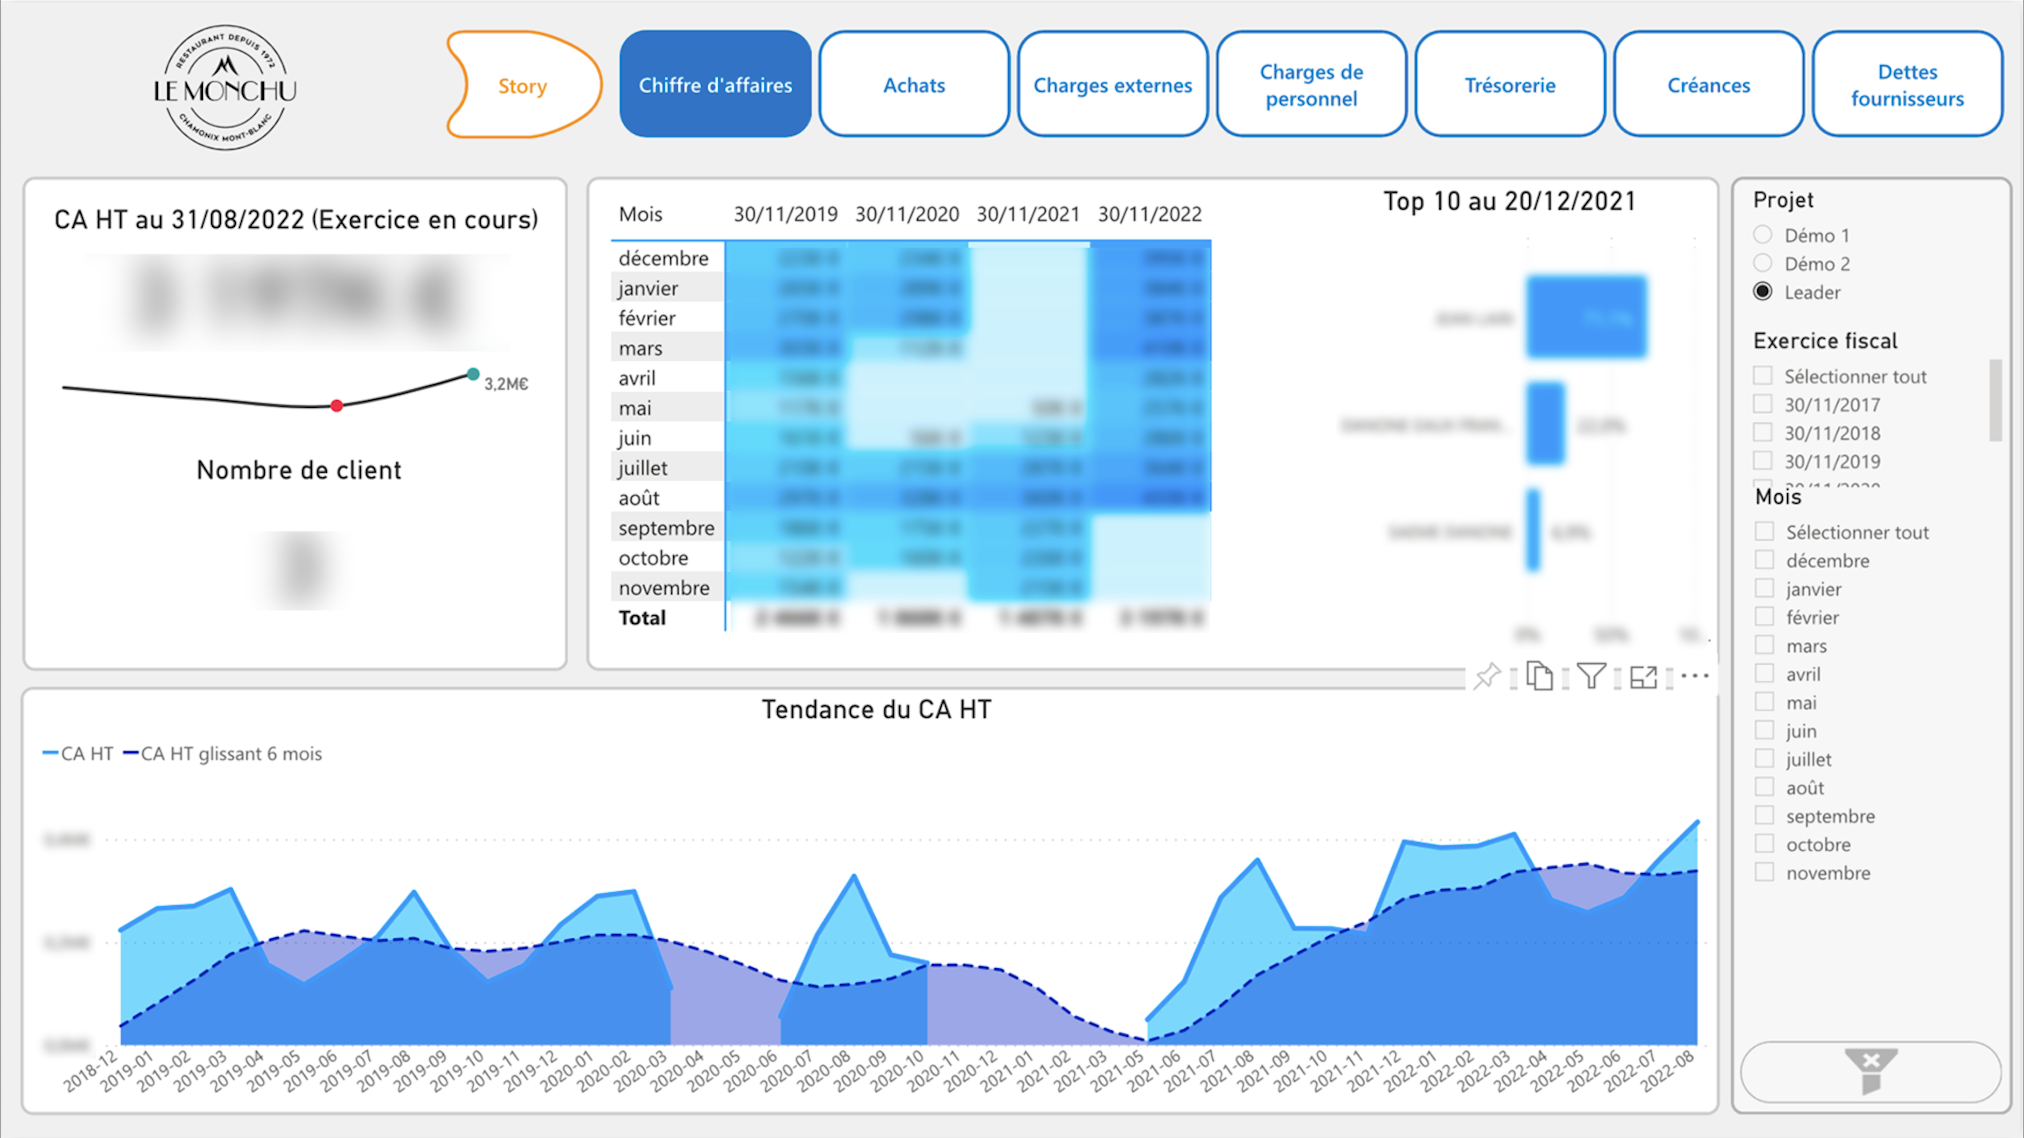Select the Démo 1 radio button under Projet

[x=1764, y=233]
